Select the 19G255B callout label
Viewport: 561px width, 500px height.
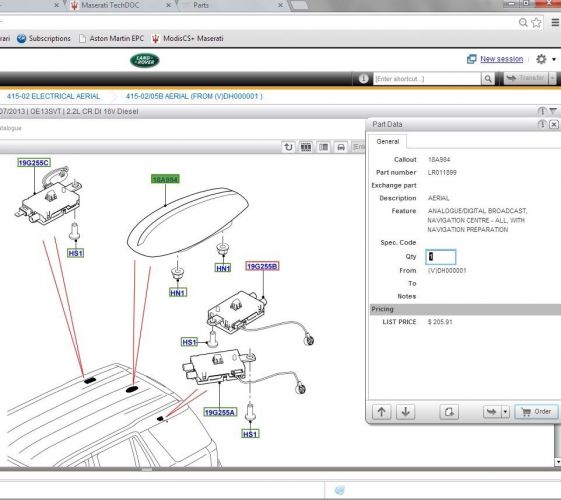(262, 266)
